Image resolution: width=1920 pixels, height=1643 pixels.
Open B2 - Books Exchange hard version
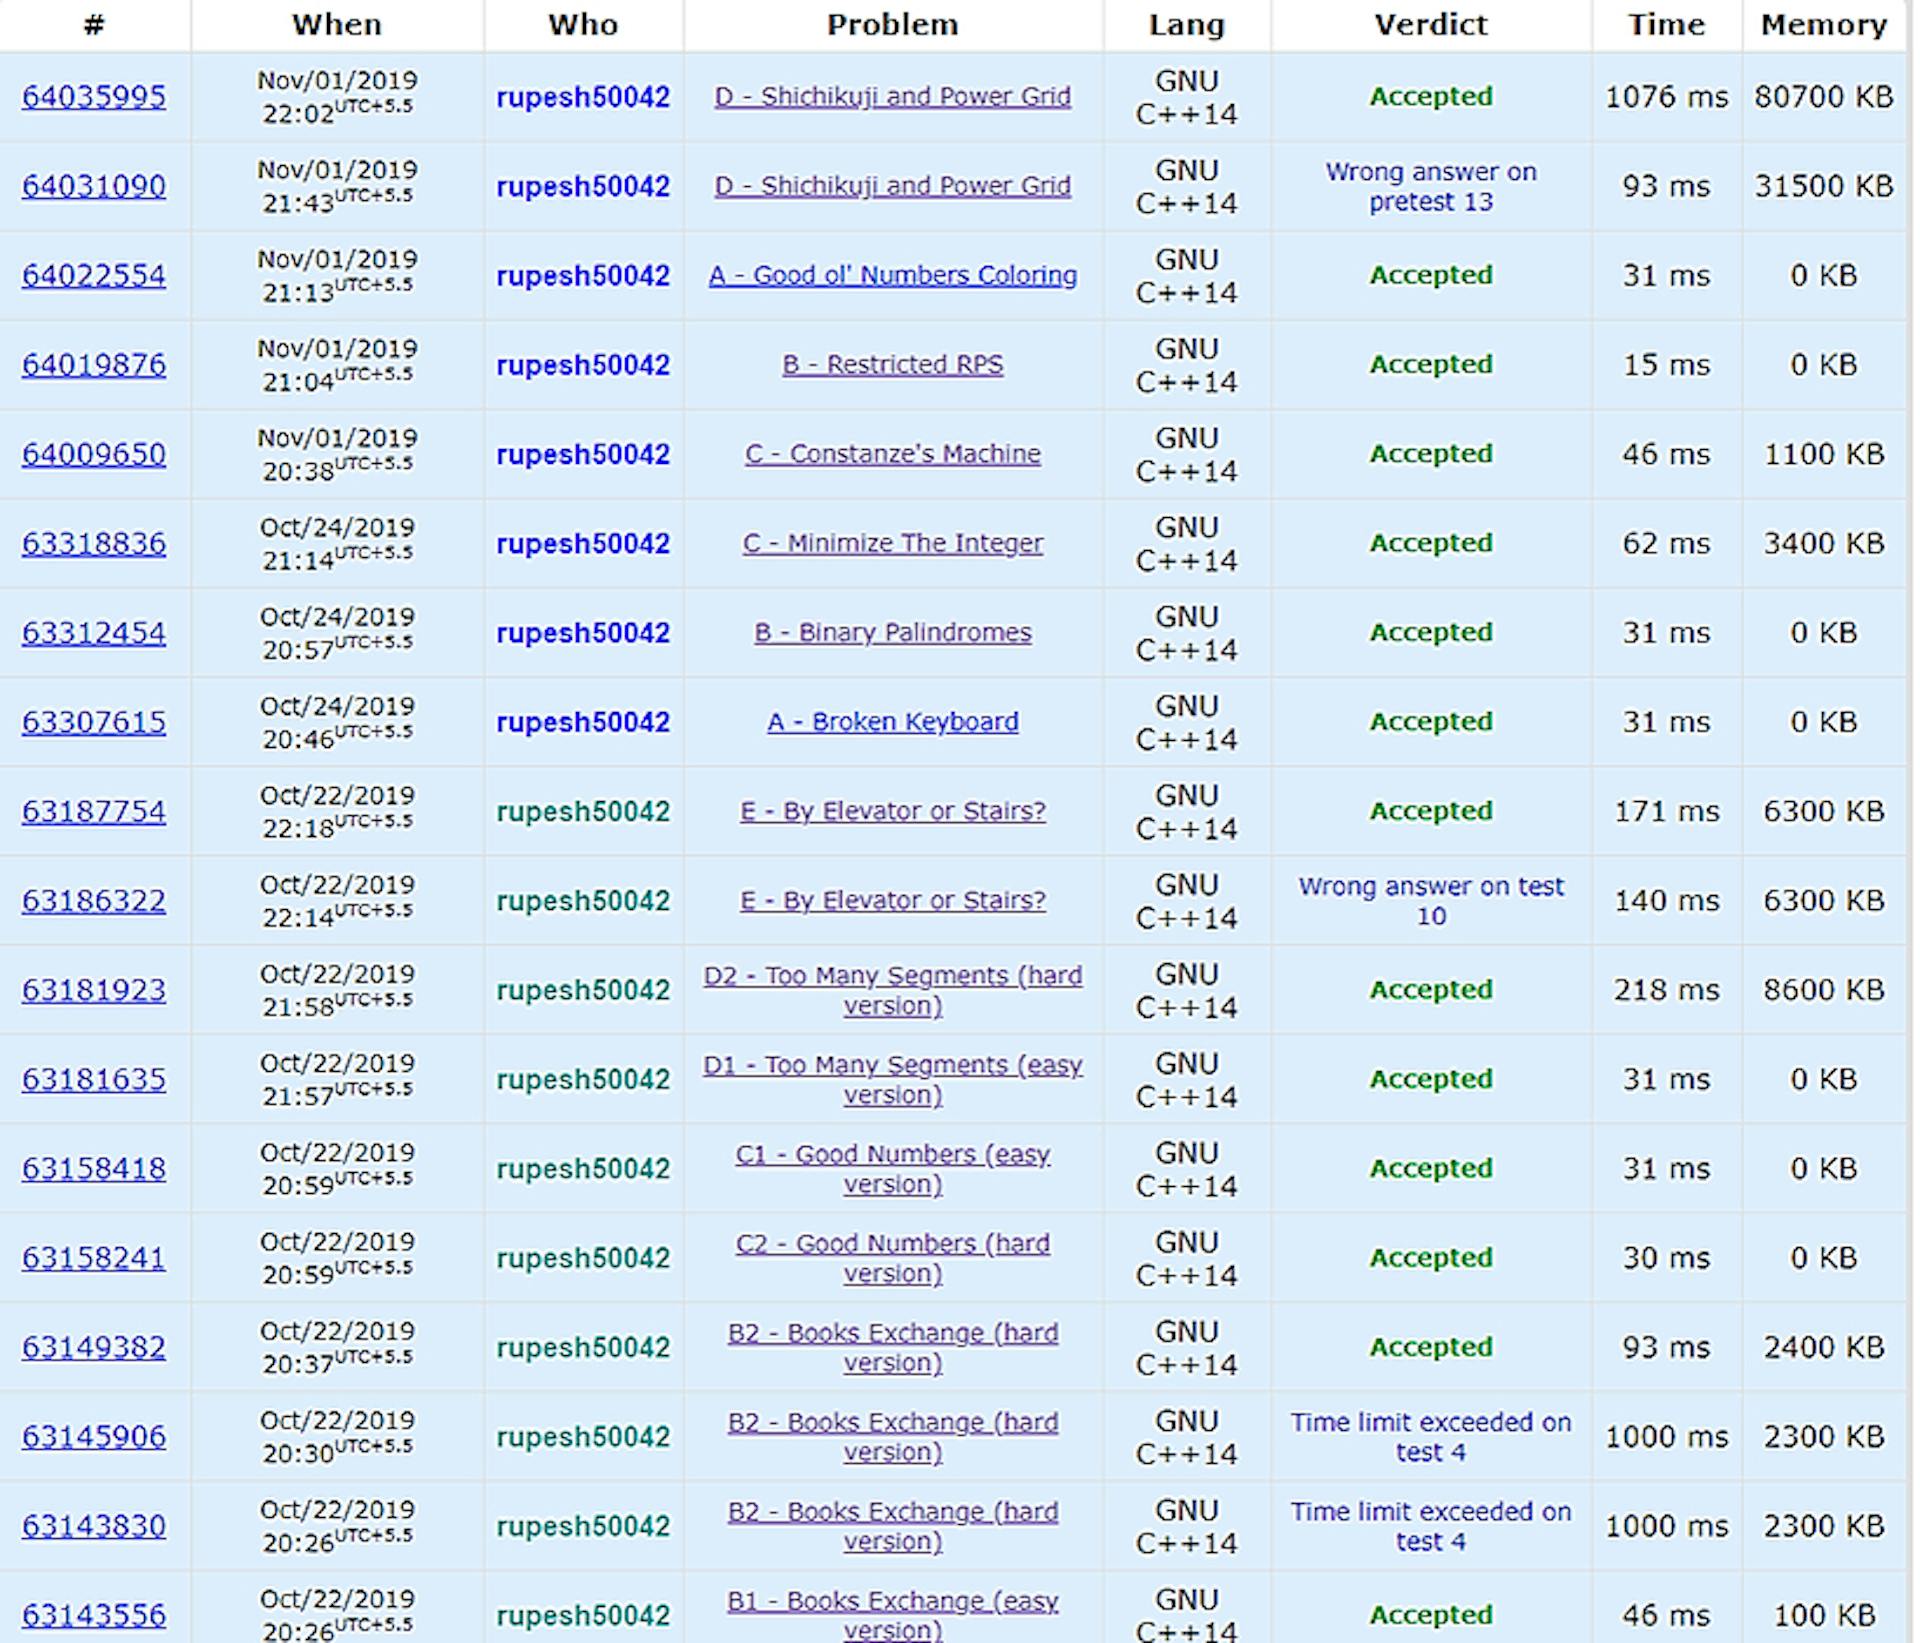[893, 1347]
